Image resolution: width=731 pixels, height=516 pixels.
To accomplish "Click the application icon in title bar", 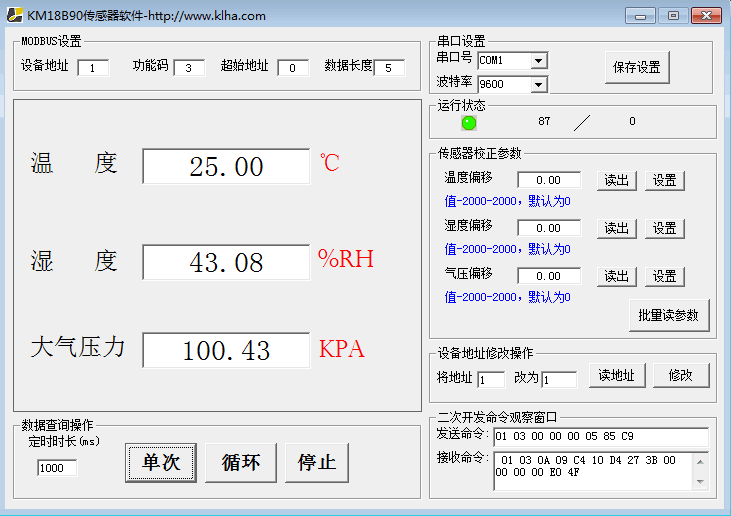I will tap(14, 15).
